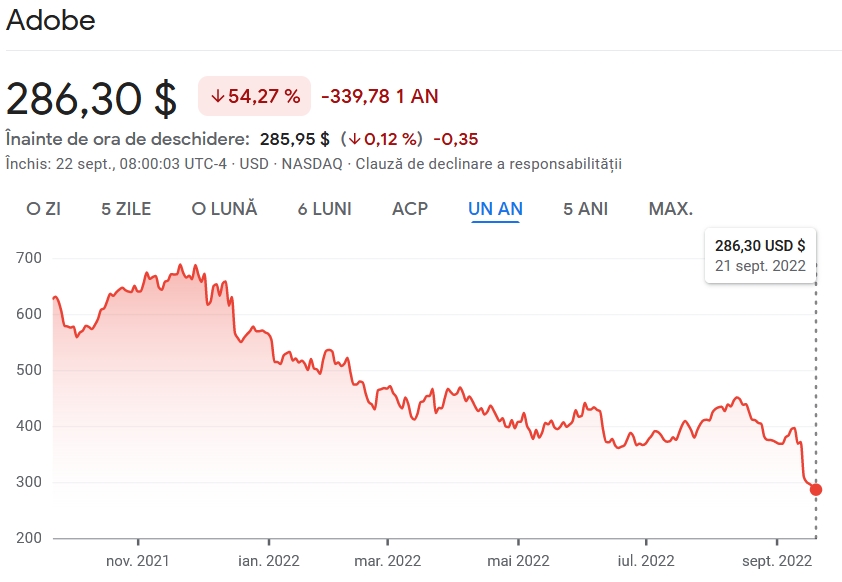The height and width of the screenshot is (582, 842).
Task: Click the large 286,30 $ price
Action: pos(92,98)
